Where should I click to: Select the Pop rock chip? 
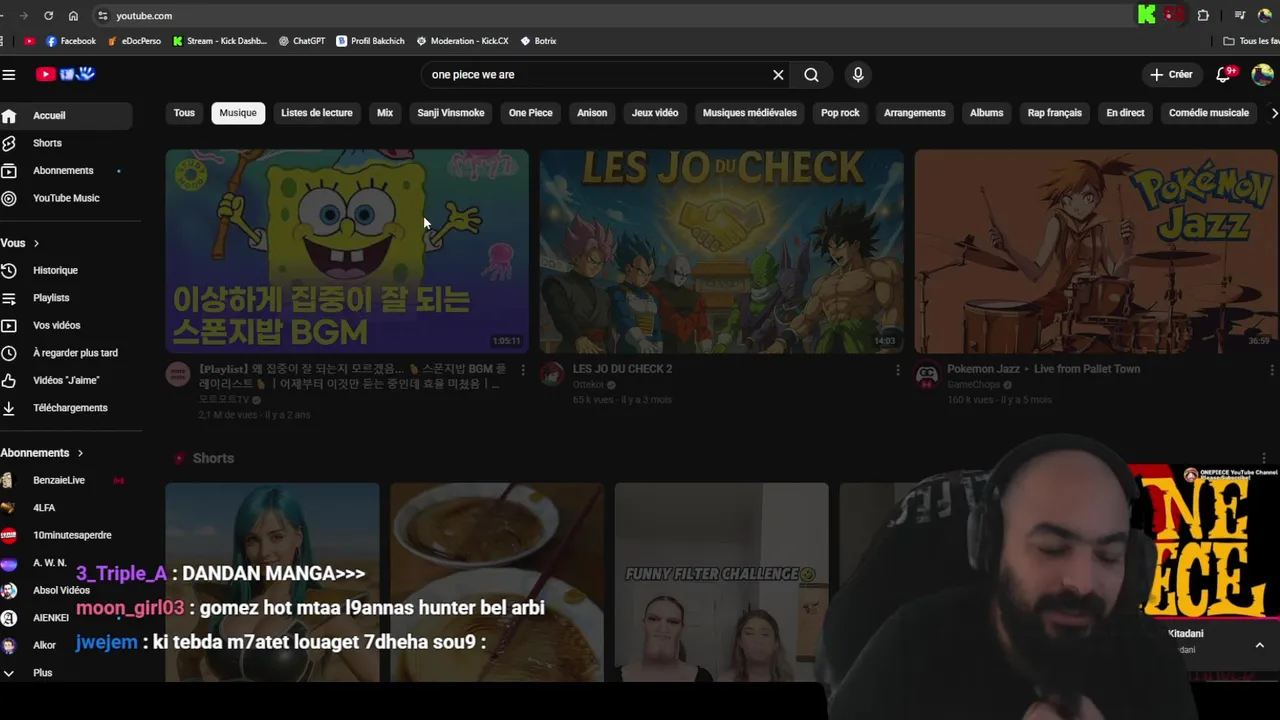[x=840, y=113]
